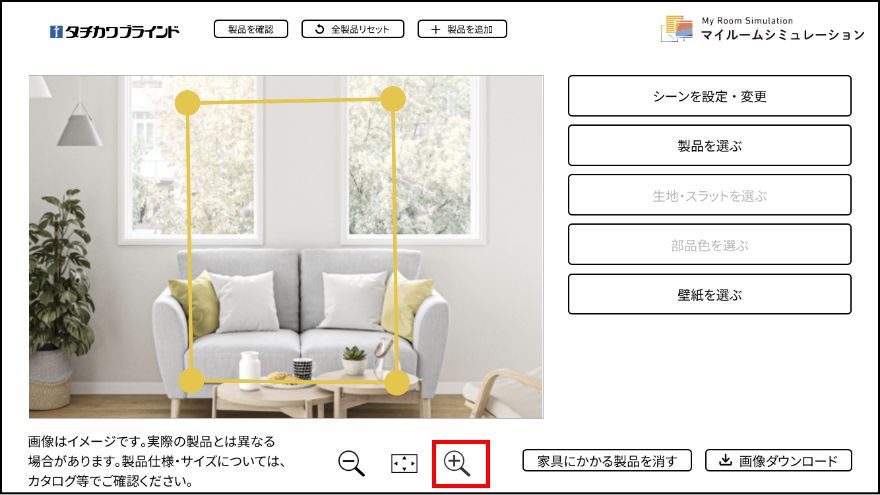Click the reset arrow icon on 全製品リセット

pyautogui.click(x=319, y=29)
